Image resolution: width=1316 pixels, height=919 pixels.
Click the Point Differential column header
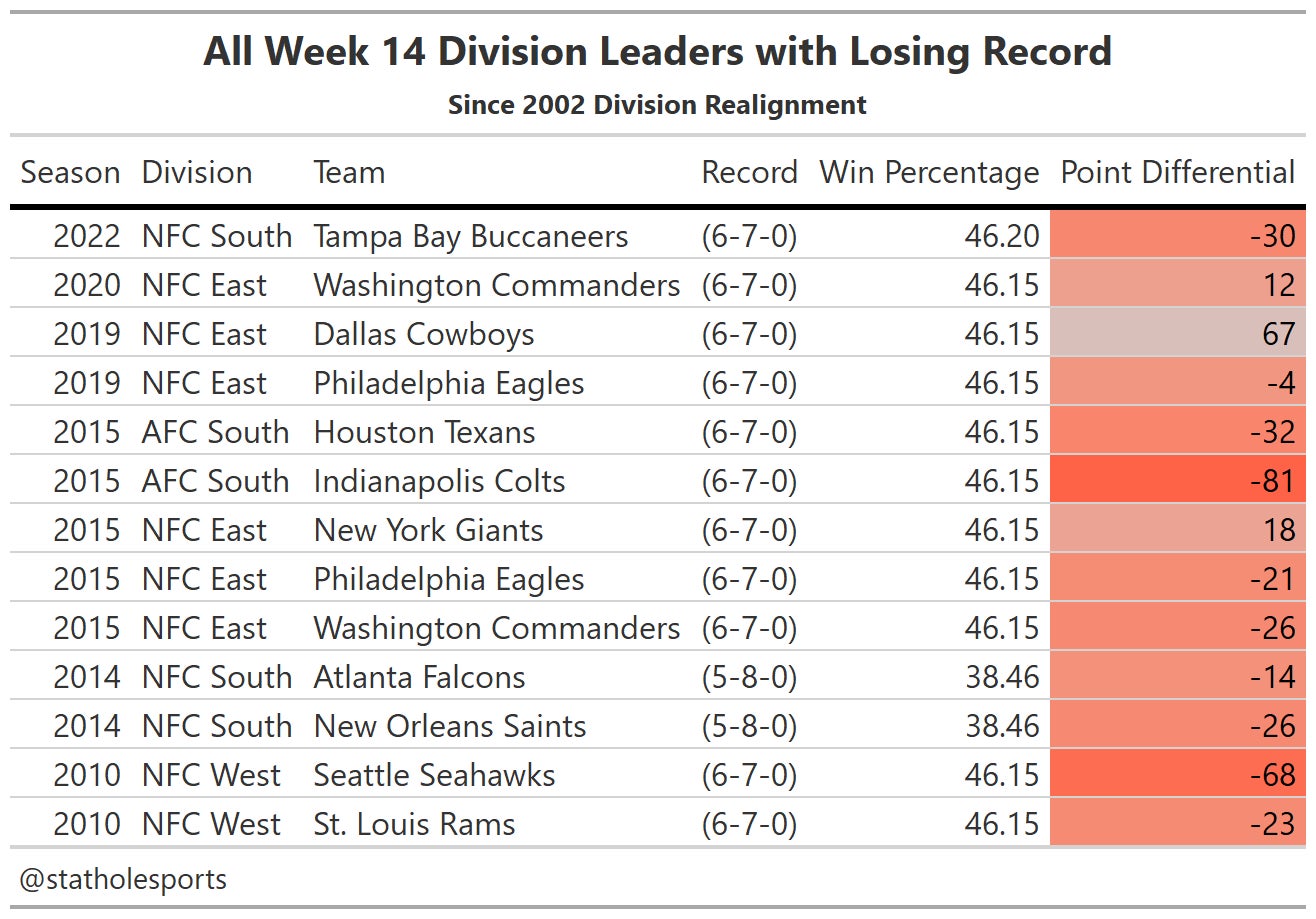[1177, 172]
